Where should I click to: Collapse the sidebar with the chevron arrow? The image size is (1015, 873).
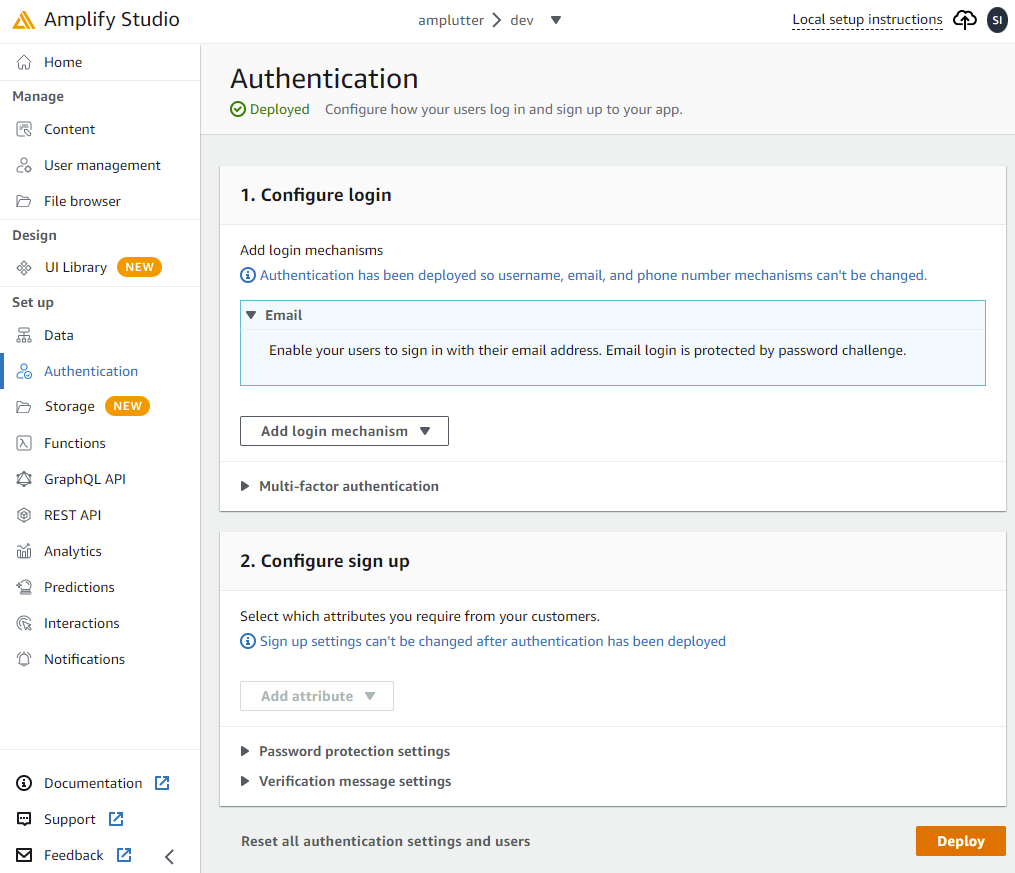pos(170,857)
